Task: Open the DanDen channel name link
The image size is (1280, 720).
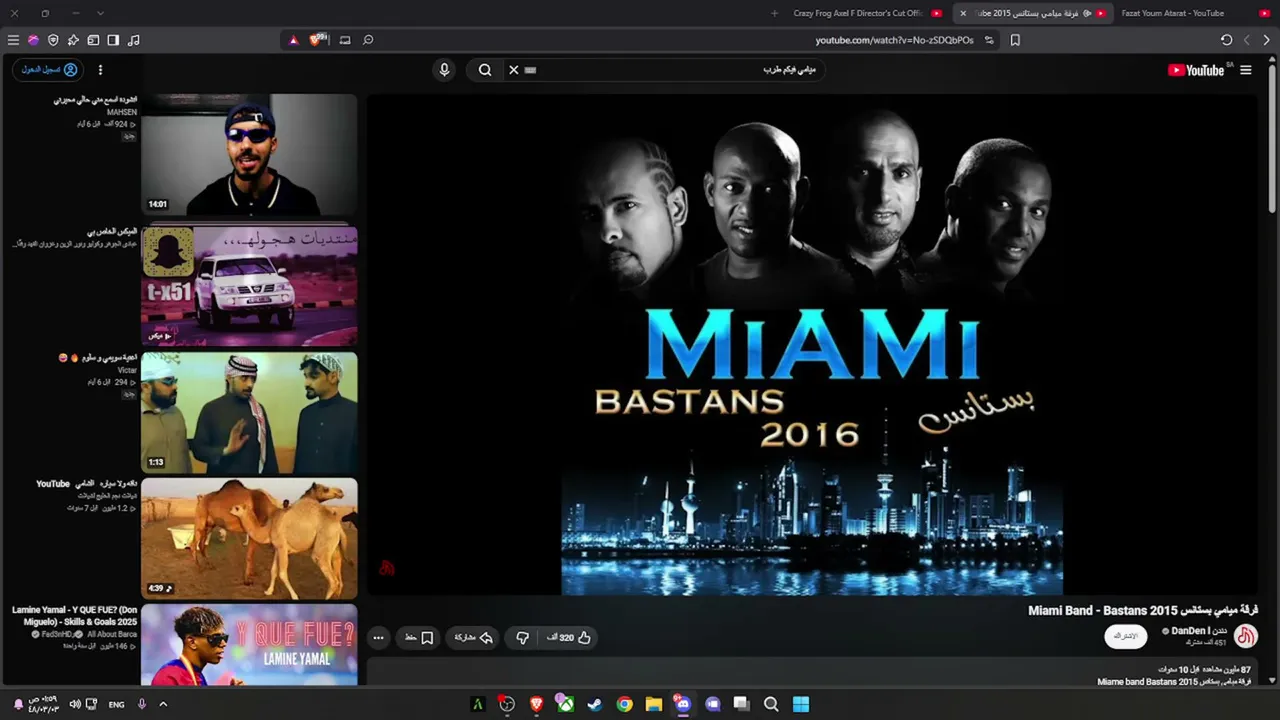Action: coord(1191,631)
